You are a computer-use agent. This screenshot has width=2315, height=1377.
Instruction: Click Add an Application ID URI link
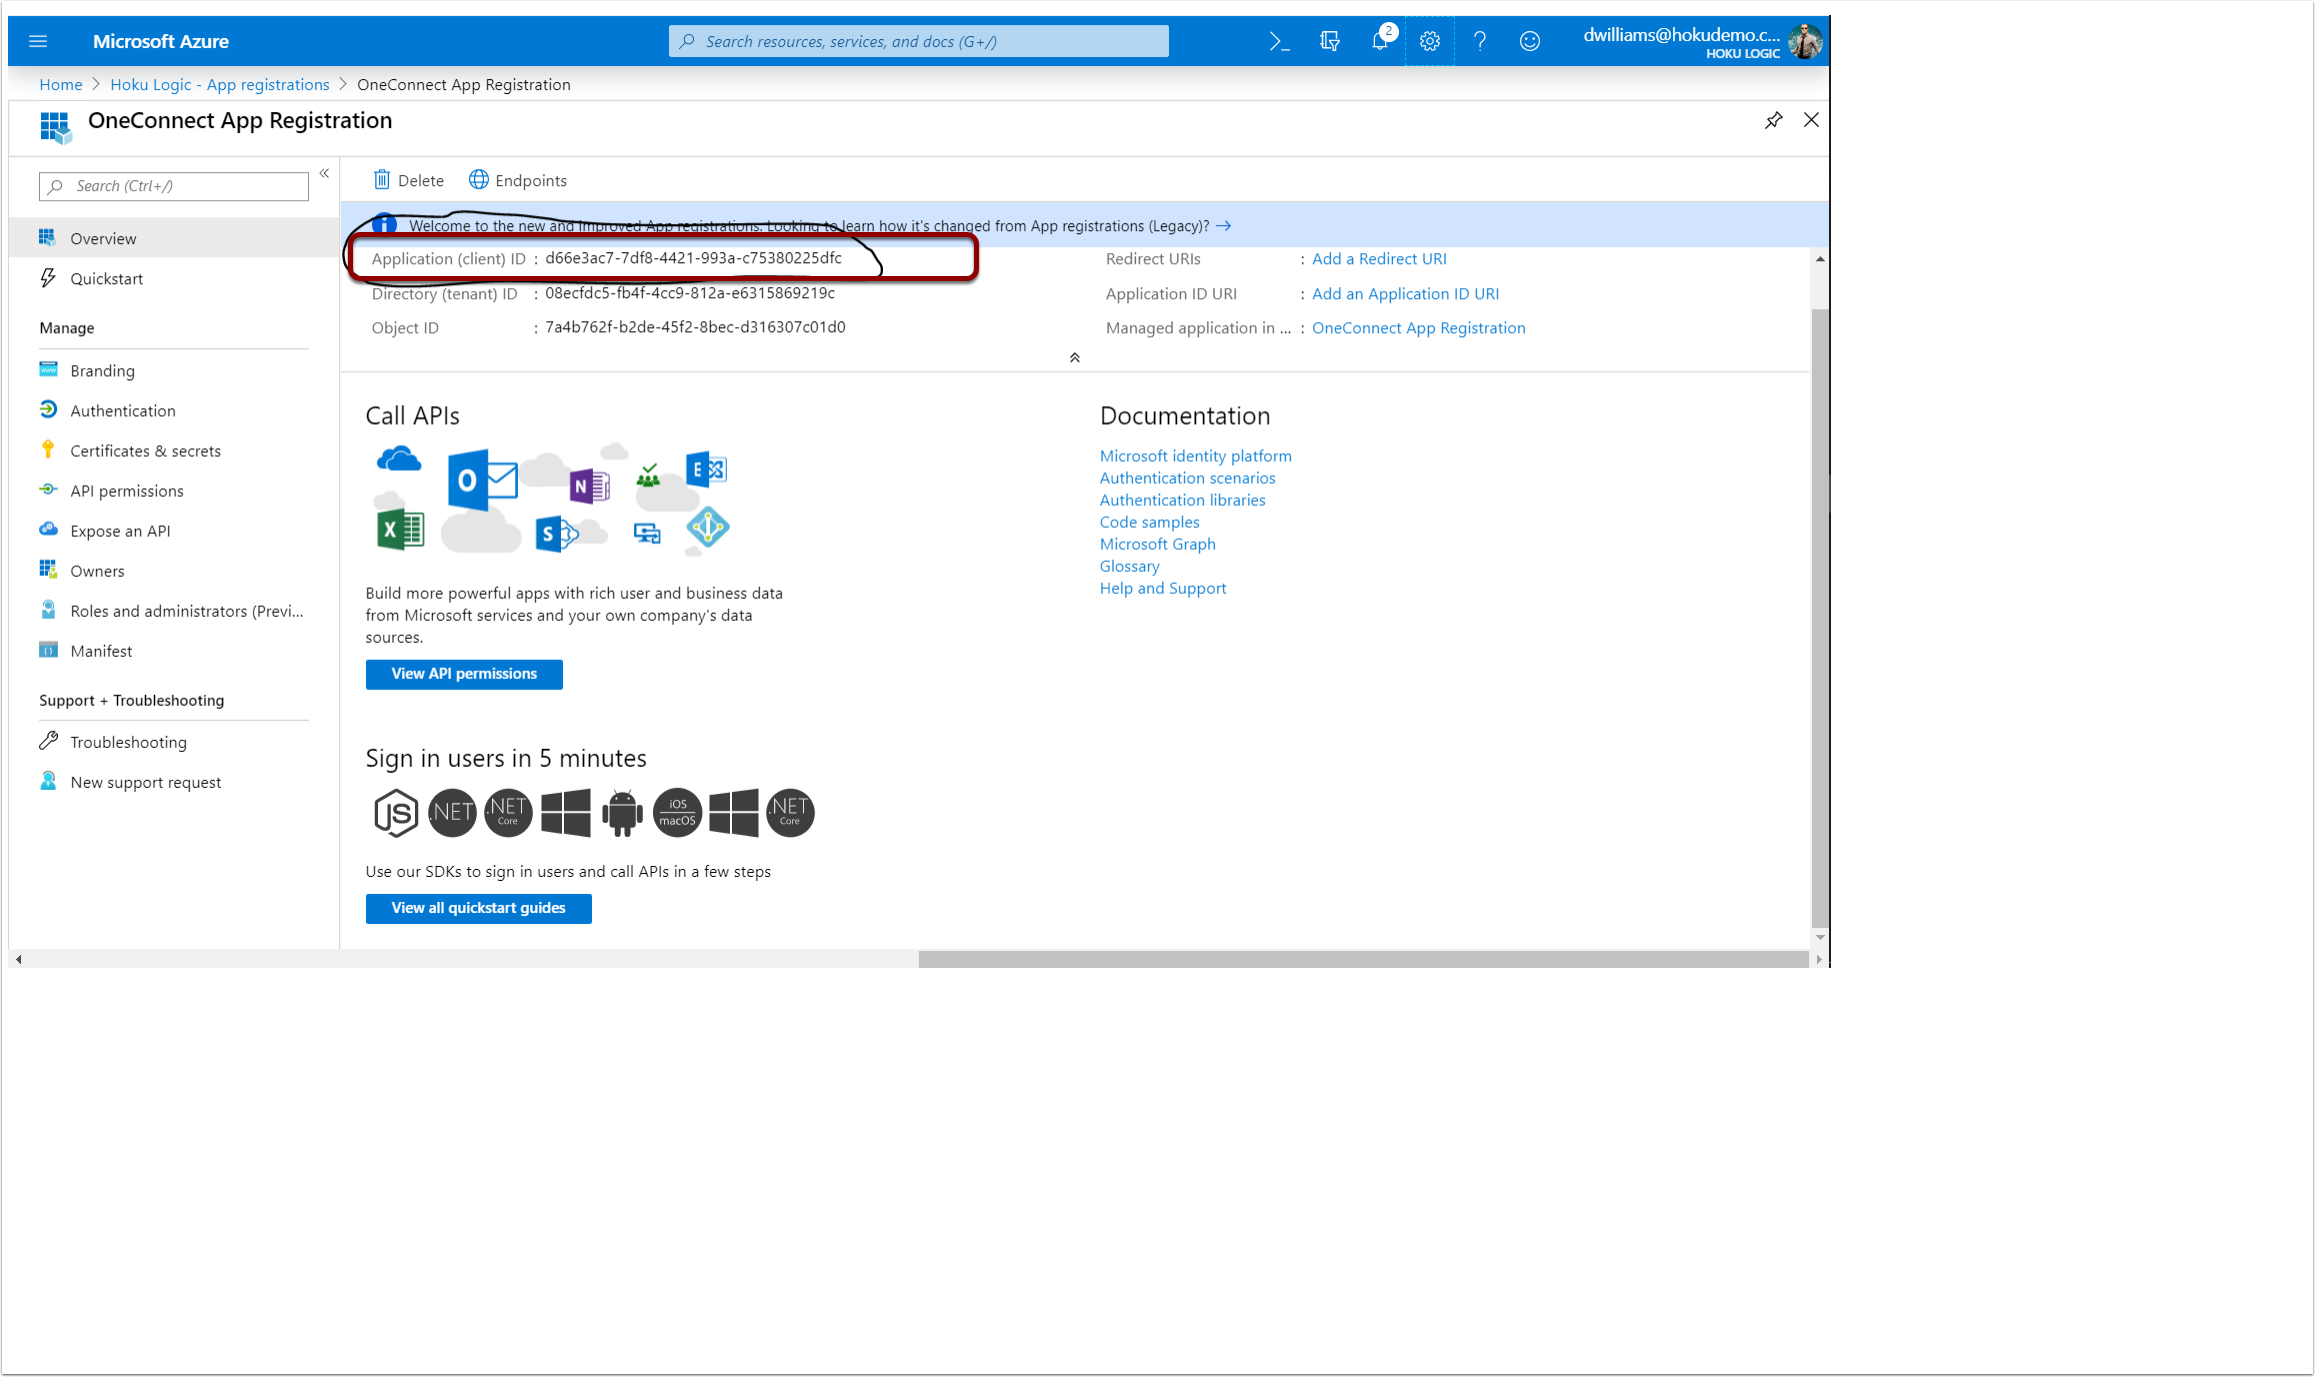pos(1405,293)
